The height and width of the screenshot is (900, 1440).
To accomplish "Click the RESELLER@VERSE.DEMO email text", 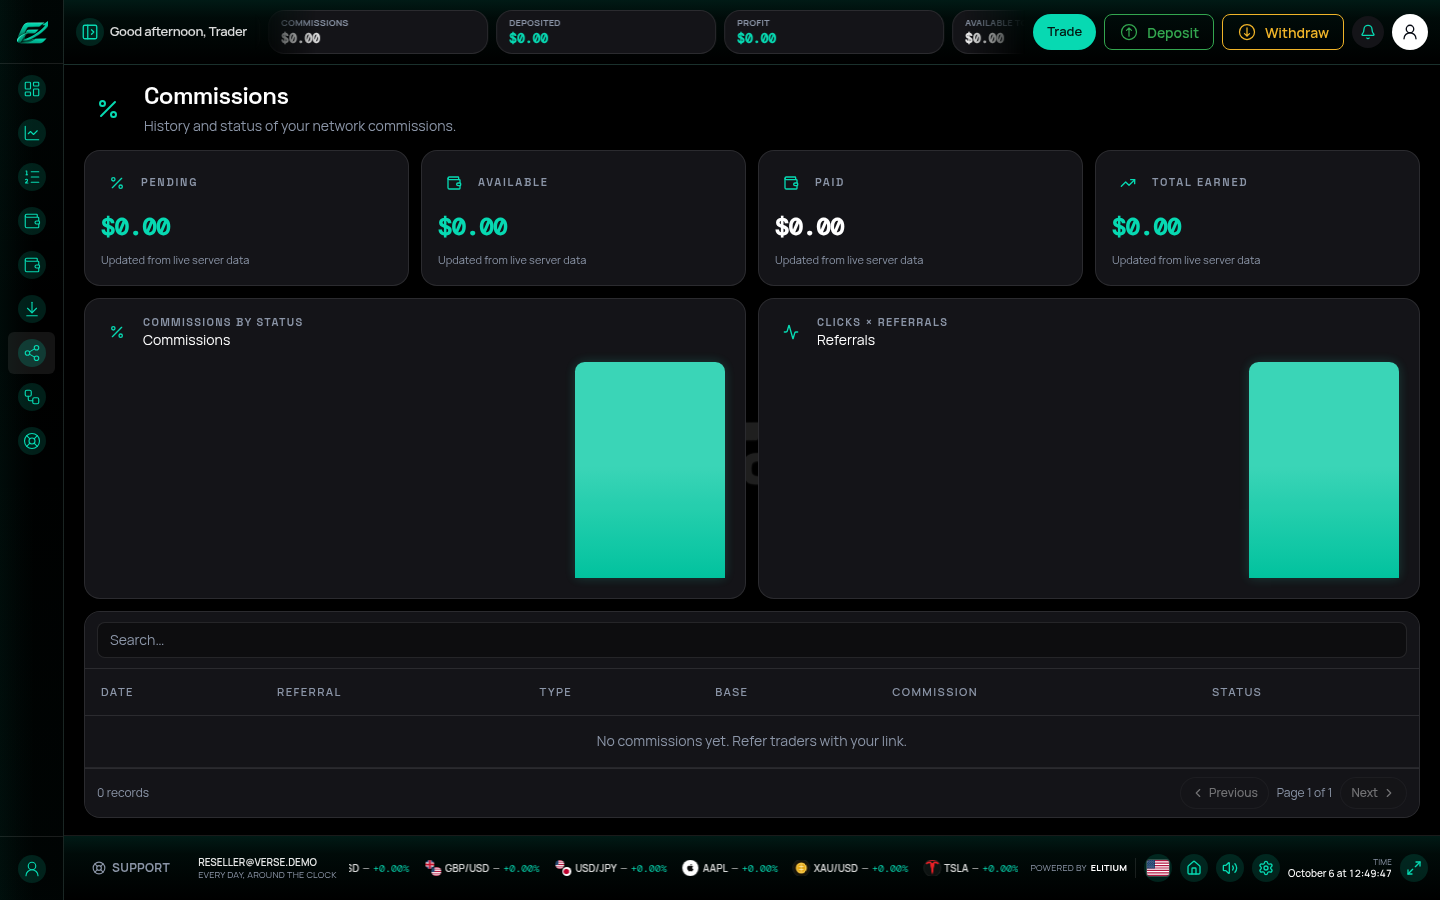I will (257, 862).
